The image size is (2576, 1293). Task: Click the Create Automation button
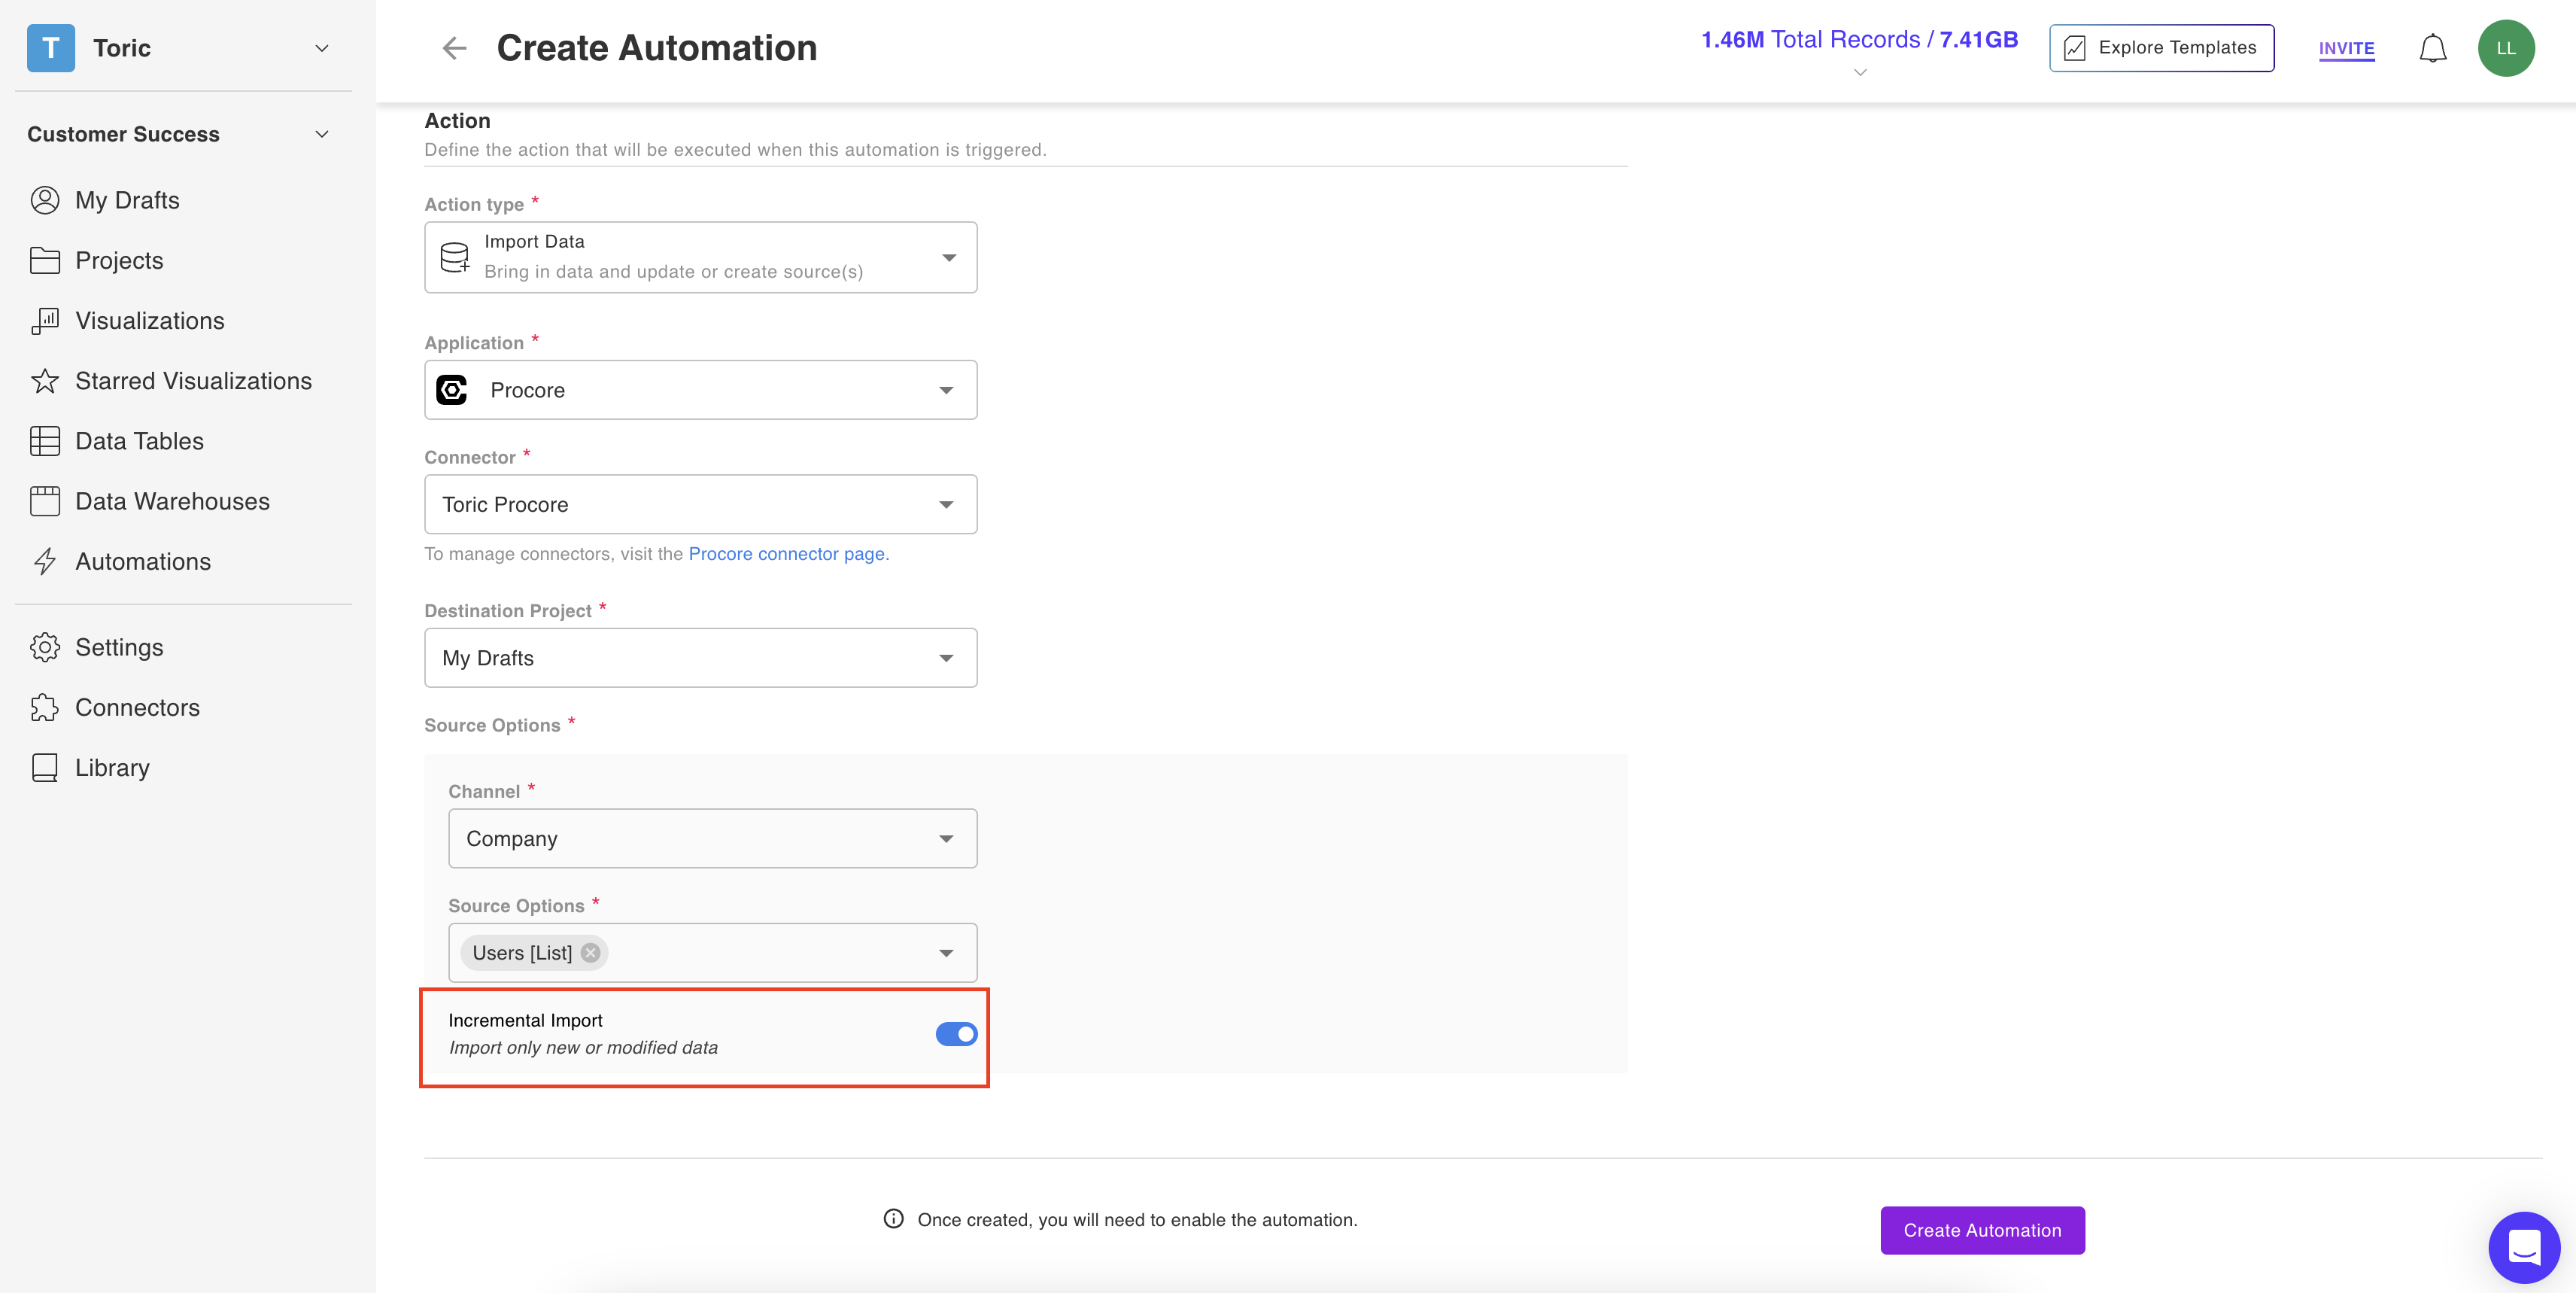click(1982, 1230)
